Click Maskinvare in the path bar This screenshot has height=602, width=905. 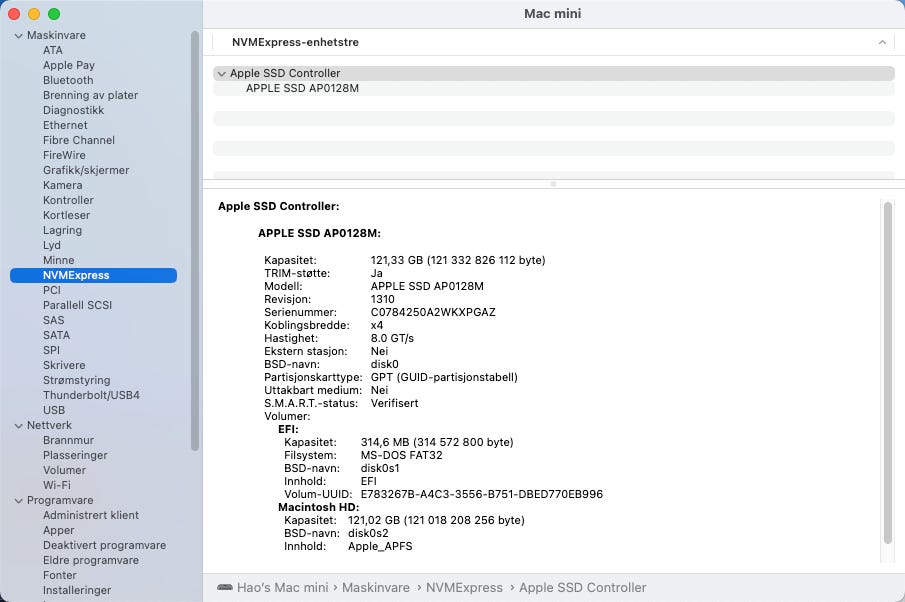pos(376,588)
